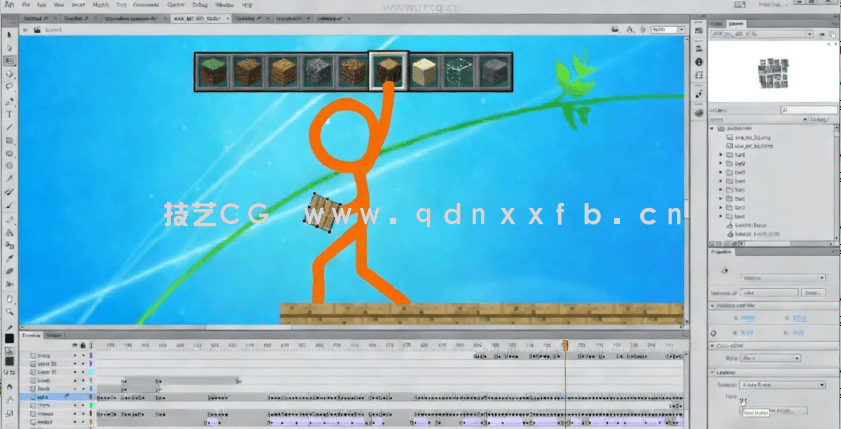841x429 pixels.
Task: Select the Lasso tool
Action: [x=9, y=87]
